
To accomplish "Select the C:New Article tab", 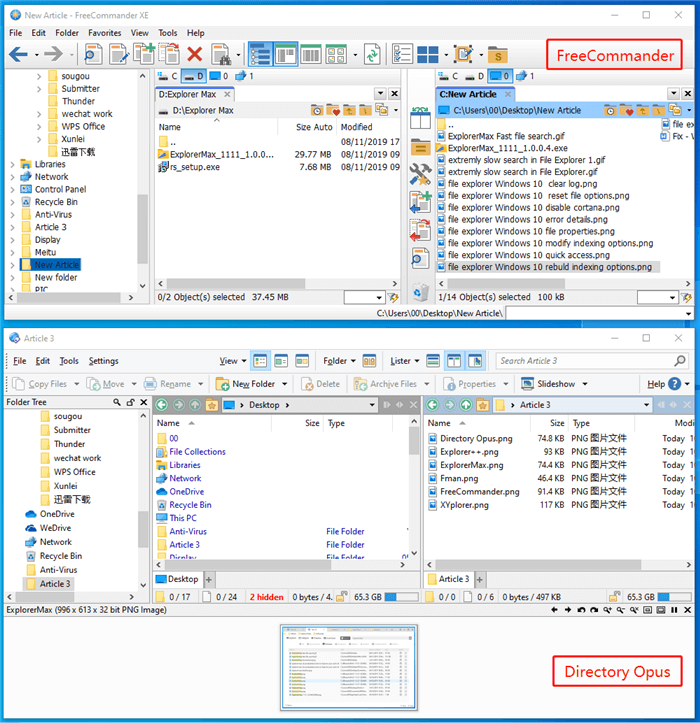I will click(x=475, y=94).
